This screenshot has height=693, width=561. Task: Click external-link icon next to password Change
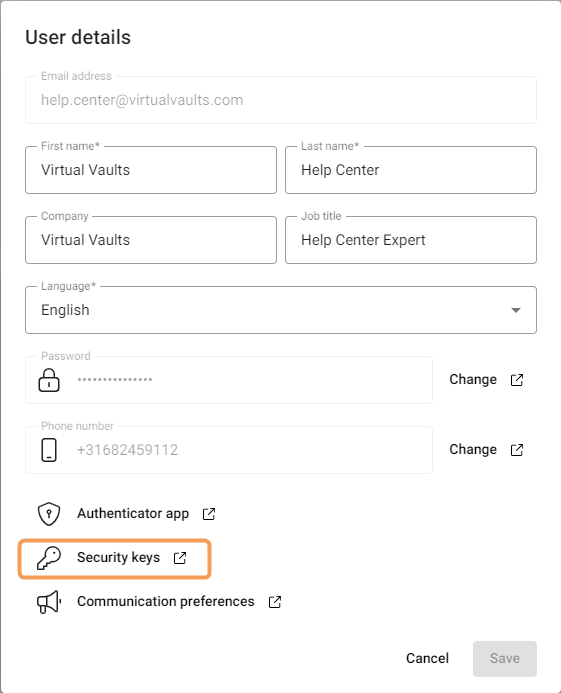(517, 380)
